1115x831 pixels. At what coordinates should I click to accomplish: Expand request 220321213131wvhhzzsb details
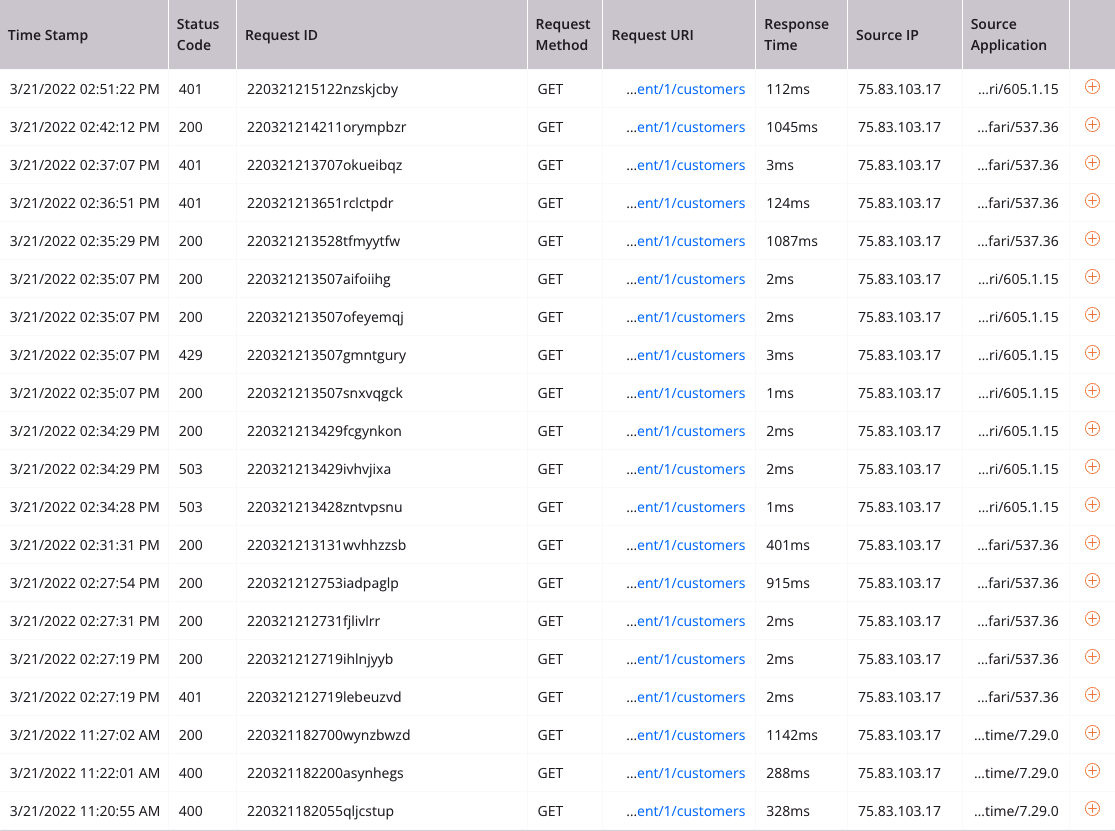1092,544
